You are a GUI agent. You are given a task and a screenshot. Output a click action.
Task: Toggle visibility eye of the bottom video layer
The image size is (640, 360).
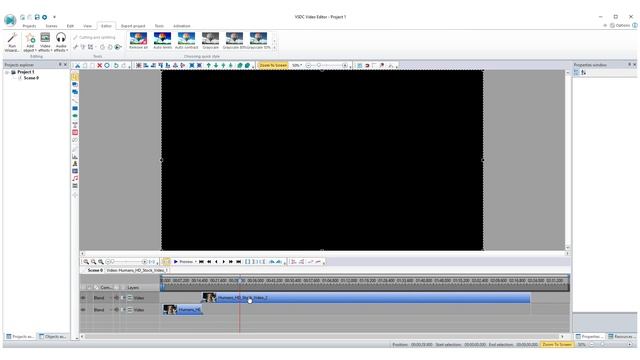(x=83, y=310)
